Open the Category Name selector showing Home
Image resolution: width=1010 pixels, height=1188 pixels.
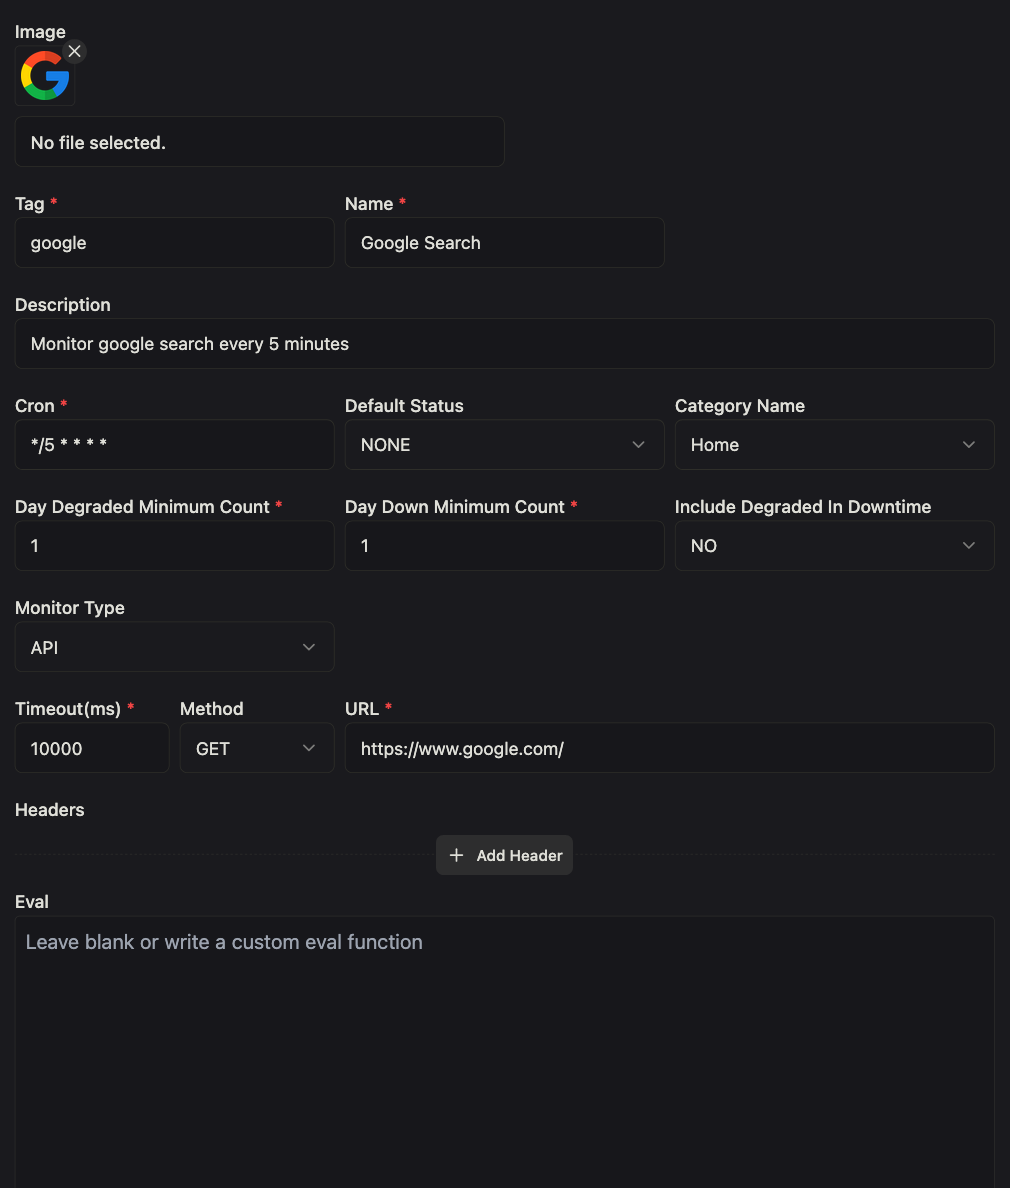834,444
